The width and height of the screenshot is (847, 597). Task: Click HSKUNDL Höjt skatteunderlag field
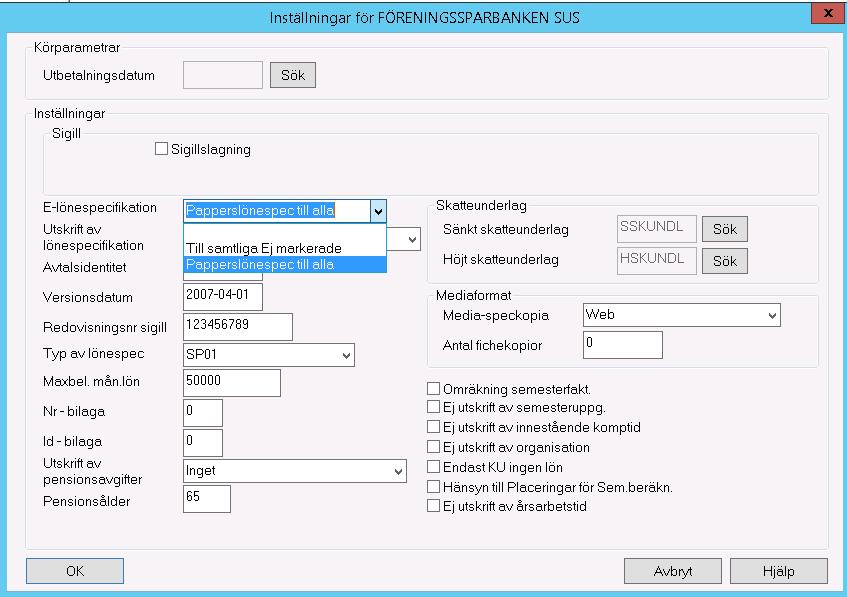656,261
